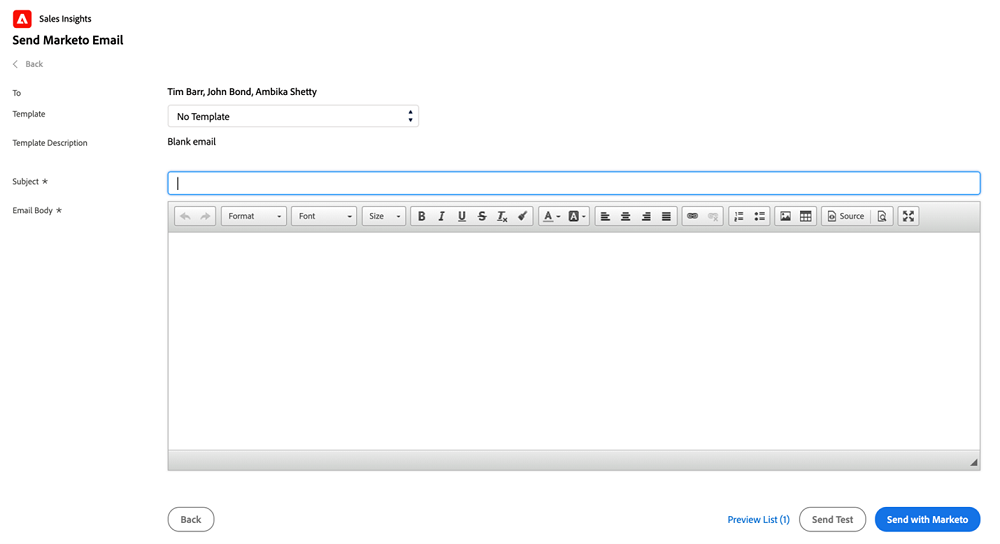
Task: Toggle Italic formatting
Action: (441, 216)
